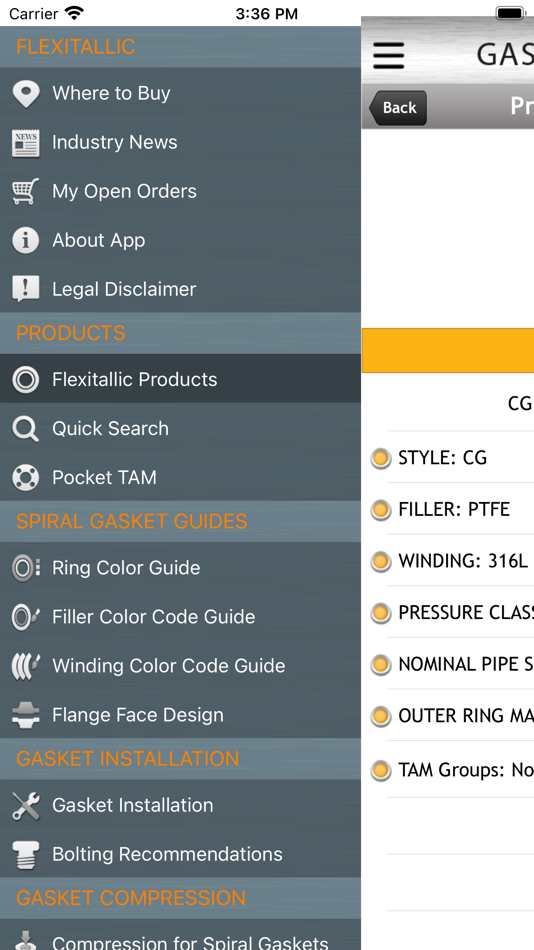
Task: Tap the orange bullet beside STYLE: CG
Action: [381, 459]
